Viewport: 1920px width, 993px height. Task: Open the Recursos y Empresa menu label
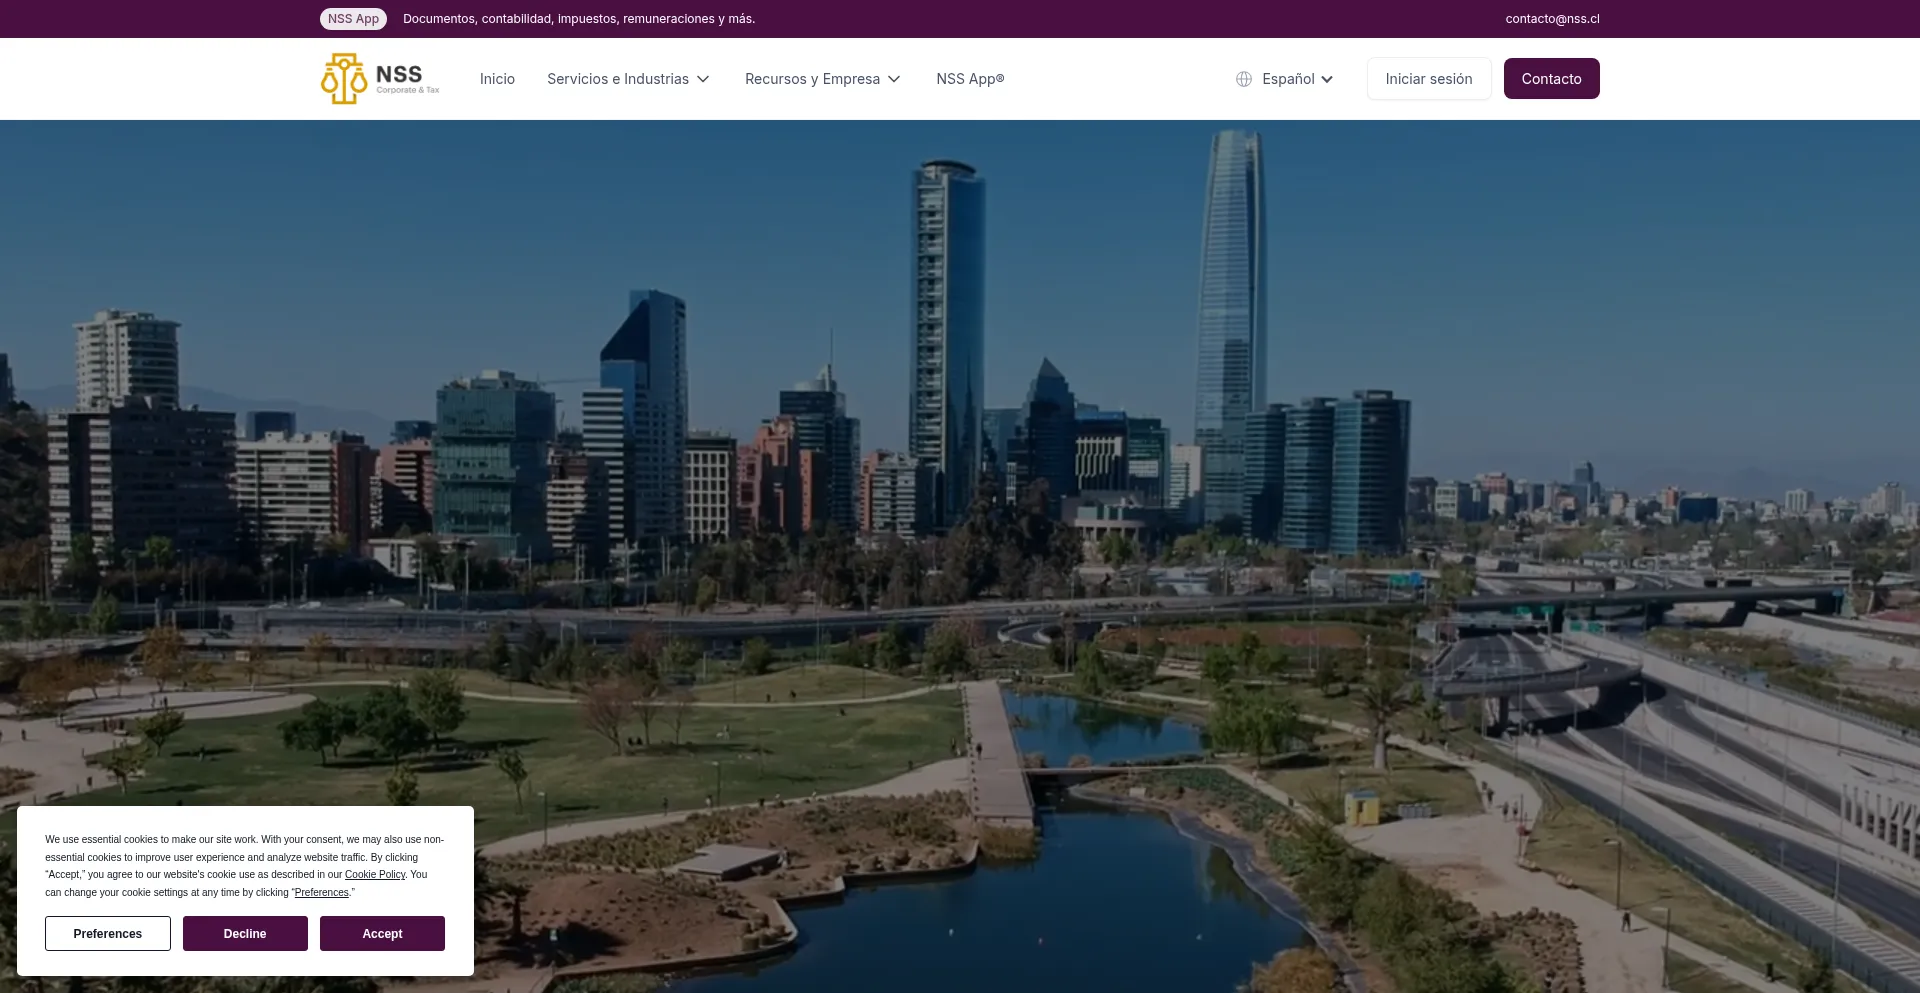812,79
